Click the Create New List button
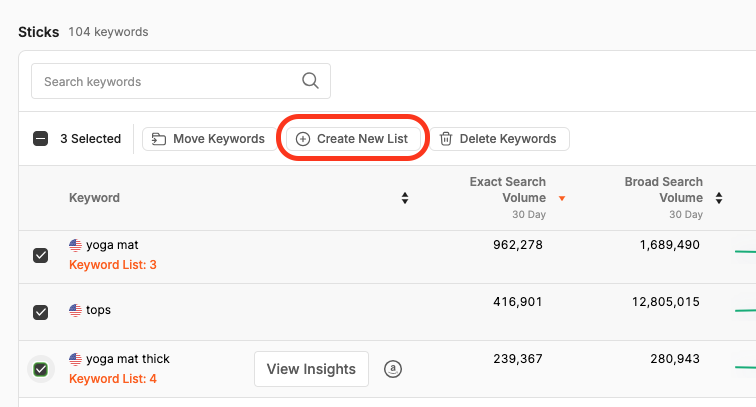The height and width of the screenshot is (407, 756). pyautogui.click(x=352, y=139)
